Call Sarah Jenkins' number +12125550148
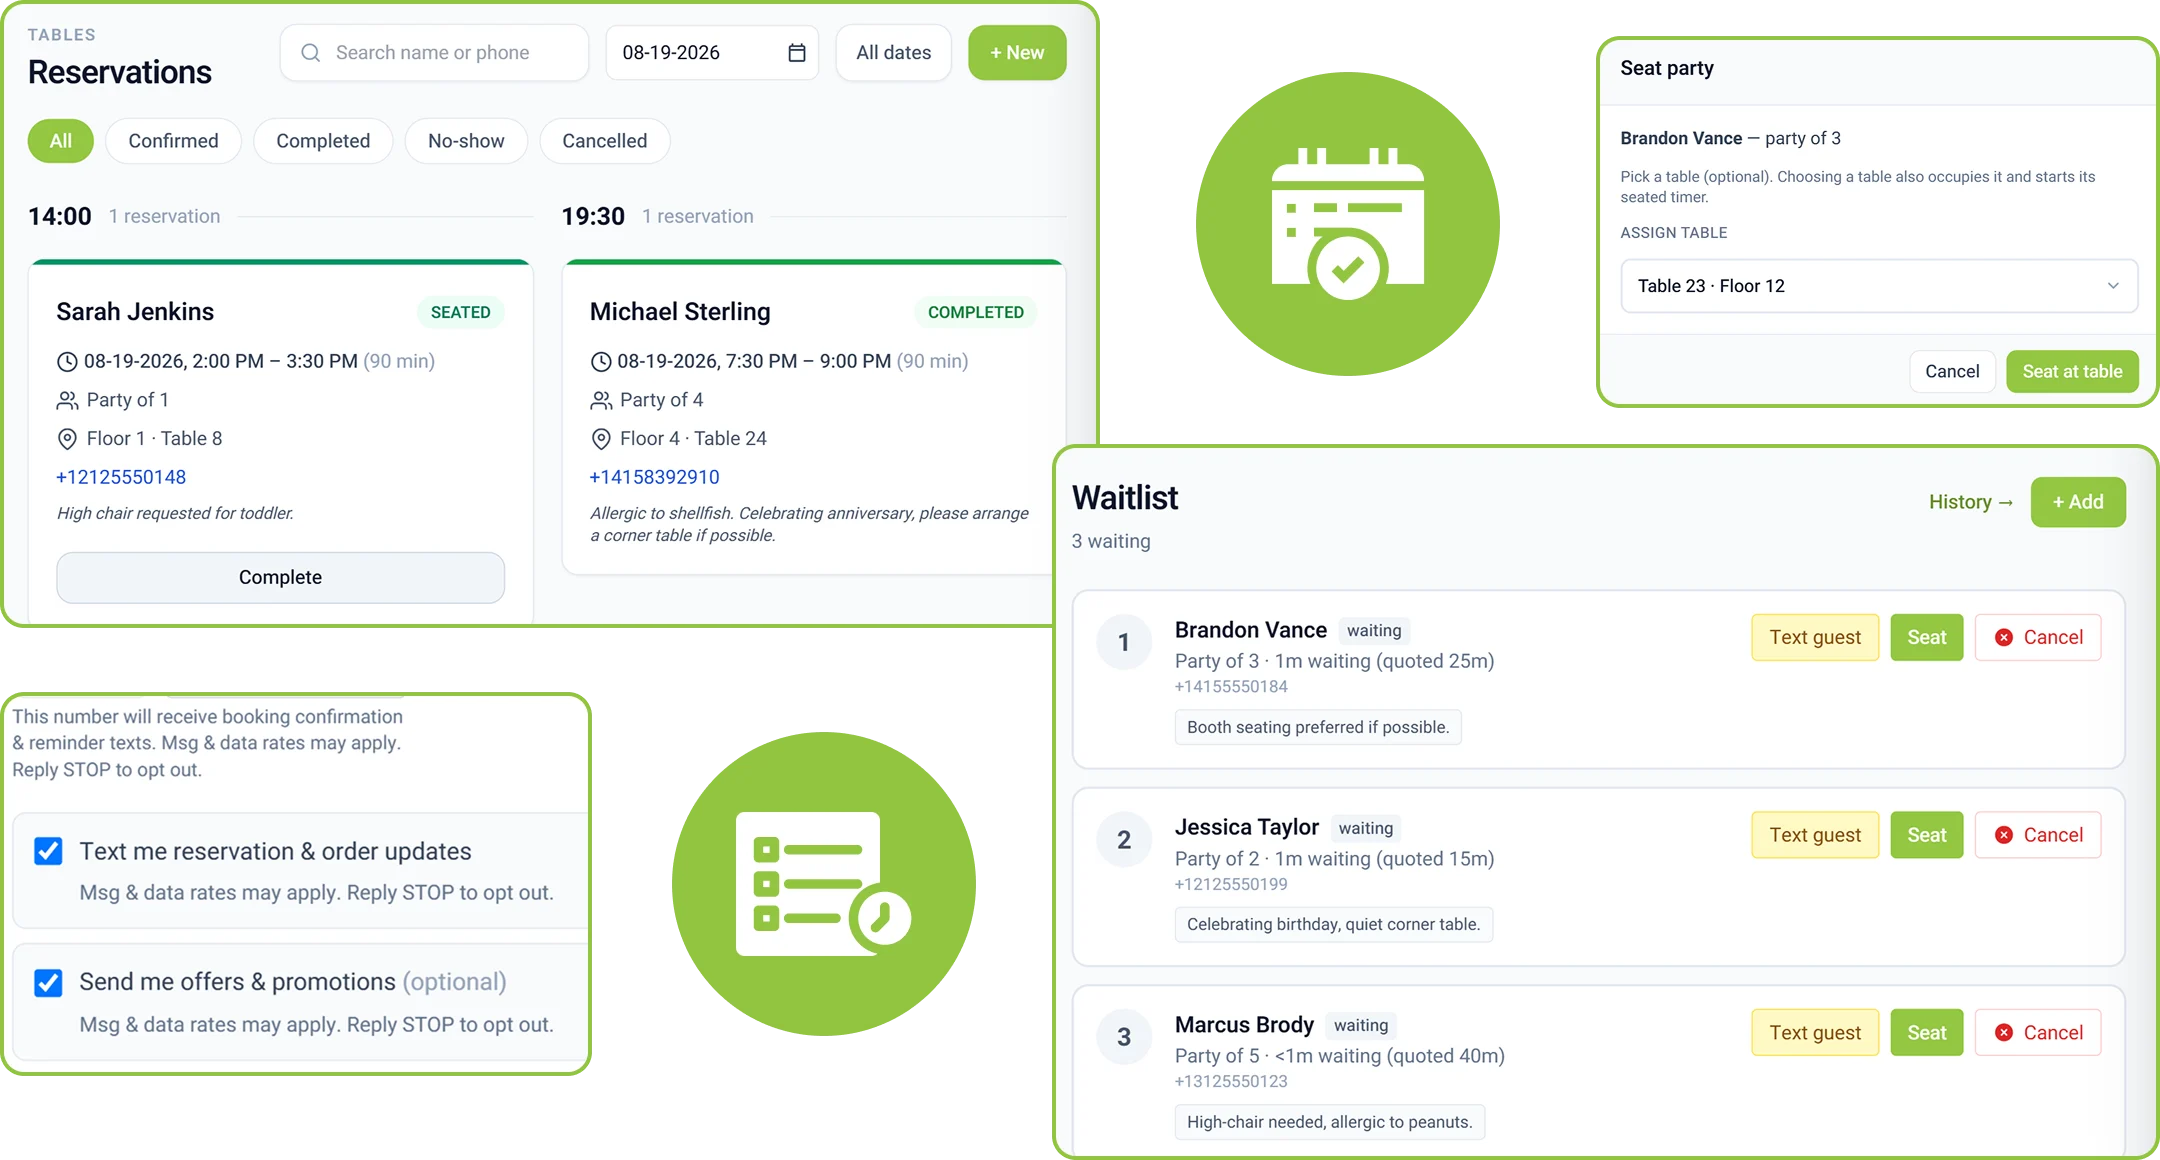2160x1160 pixels. click(x=121, y=478)
